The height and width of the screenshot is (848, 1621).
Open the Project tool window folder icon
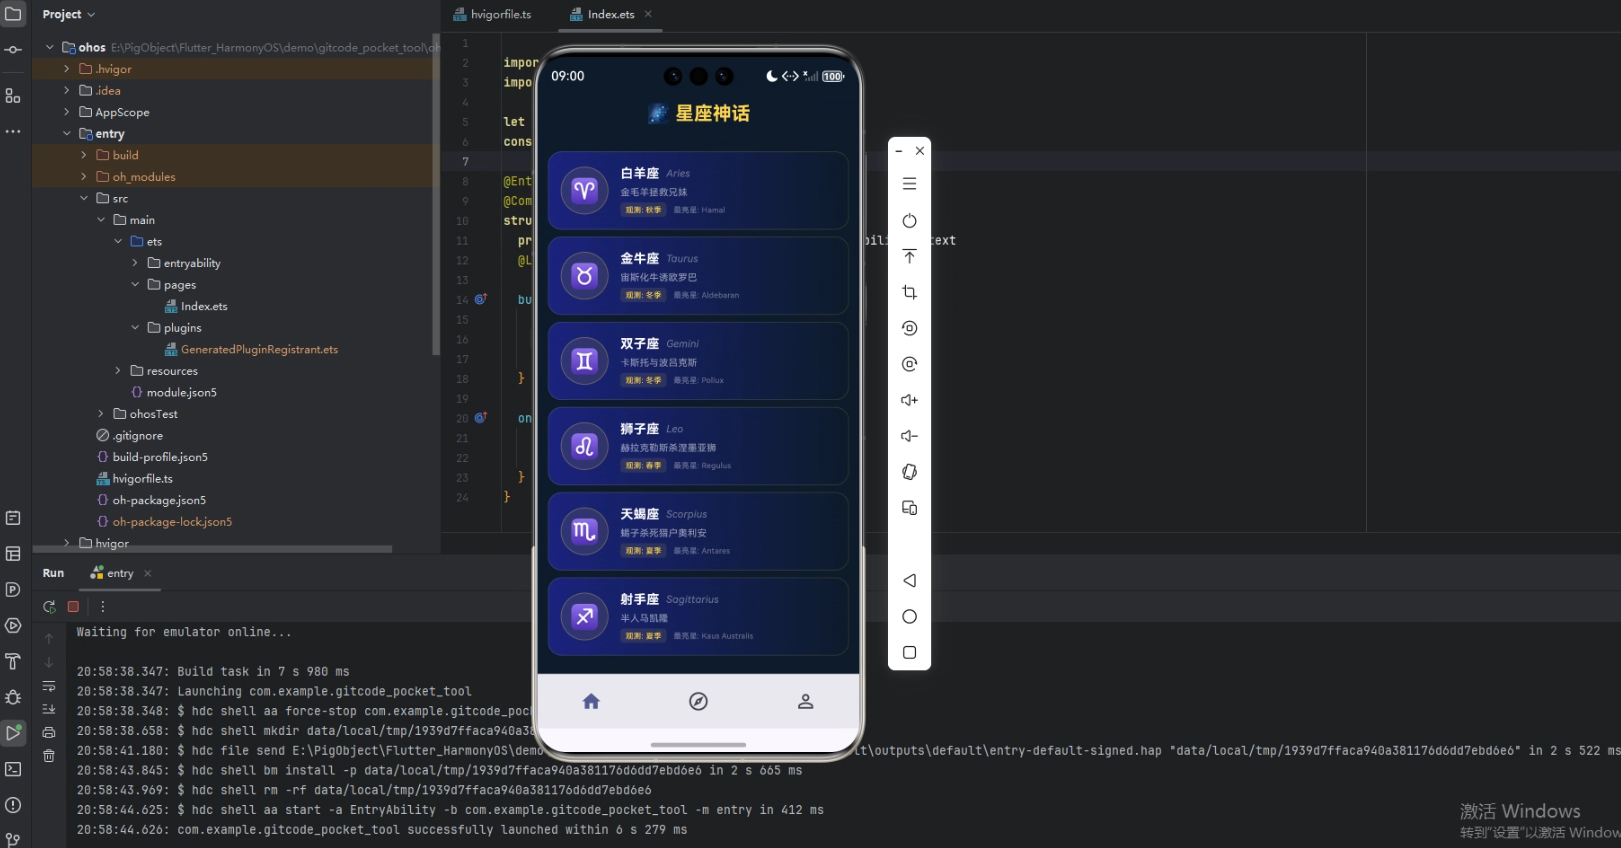pyautogui.click(x=13, y=14)
